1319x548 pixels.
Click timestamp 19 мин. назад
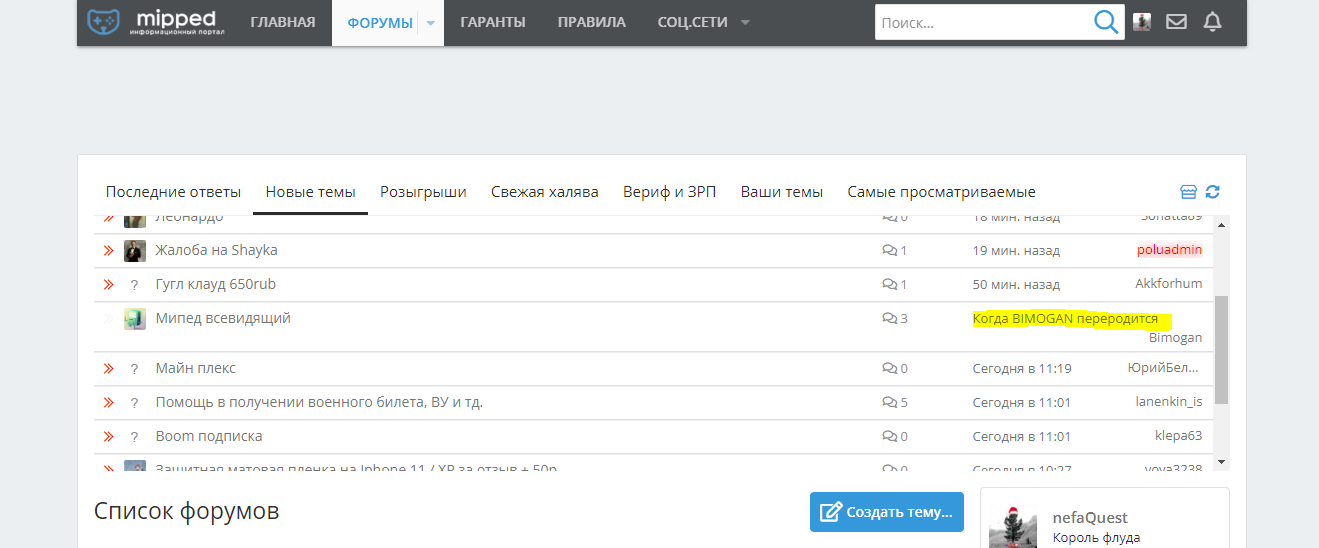(x=1016, y=250)
